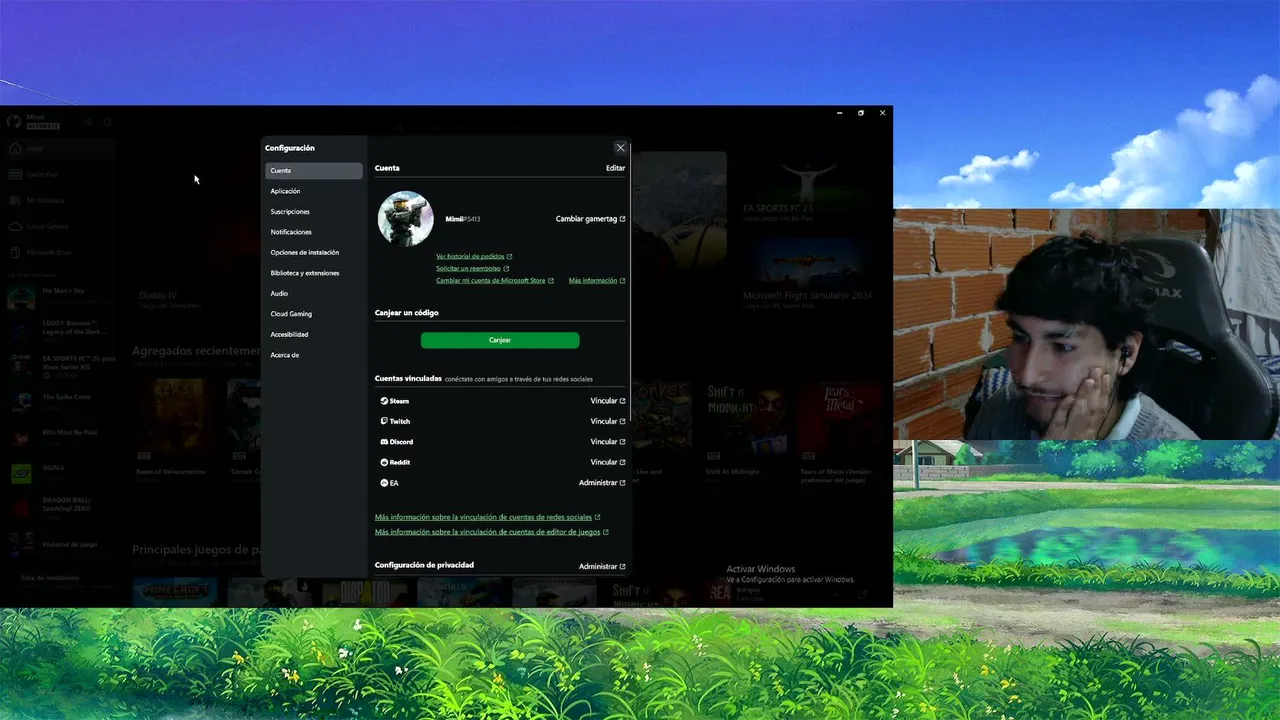Click the Cloud Gaming cloud icon in sidebar
This screenshot has height=720, width=1280.
14,226
